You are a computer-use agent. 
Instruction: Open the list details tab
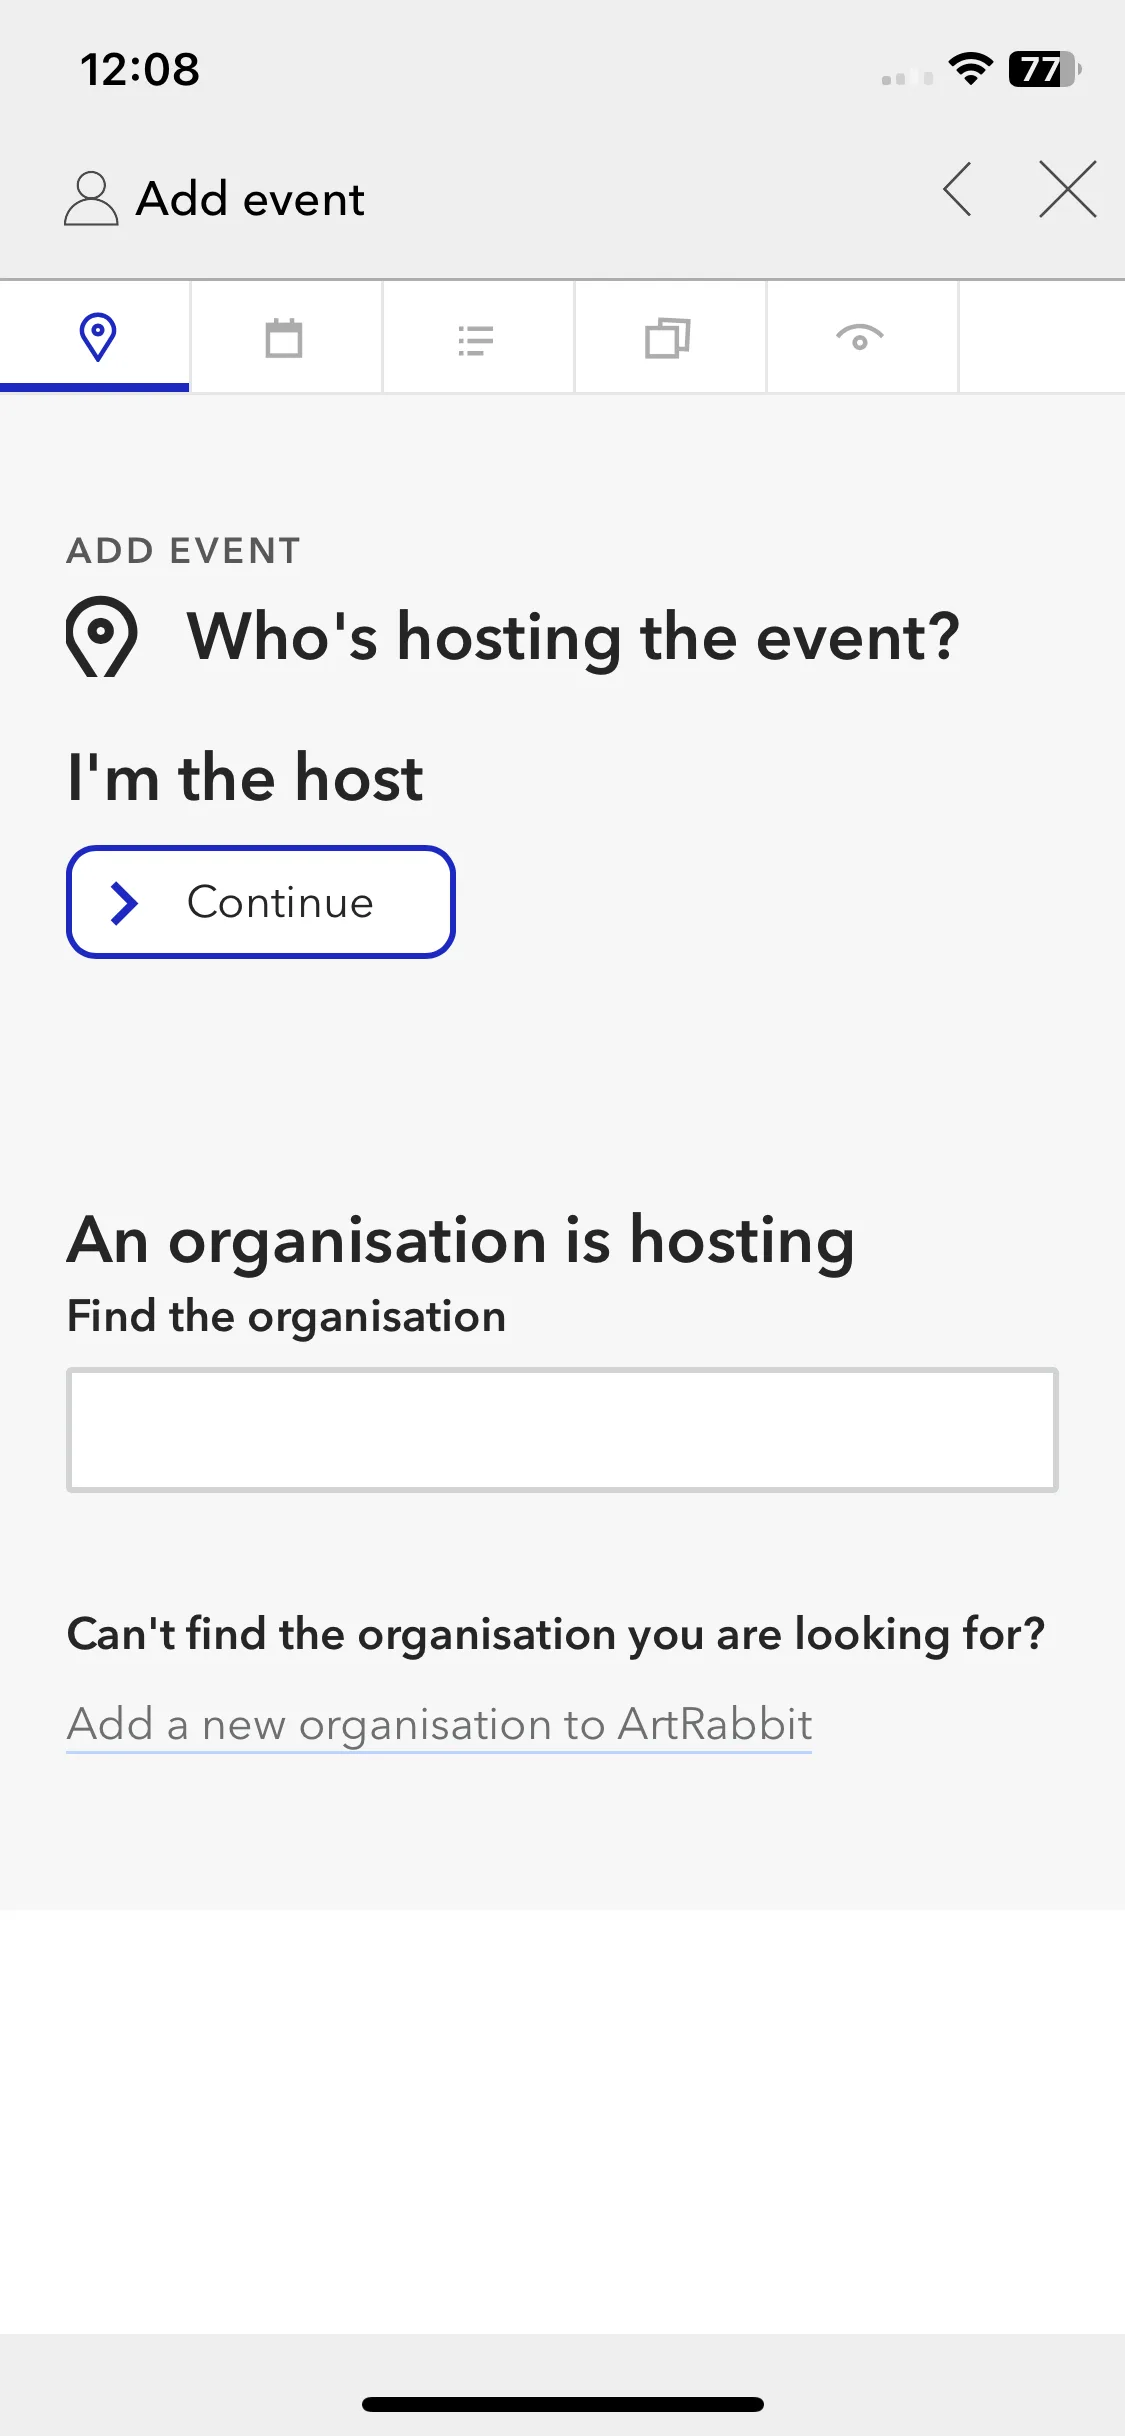tap(477, 337)
